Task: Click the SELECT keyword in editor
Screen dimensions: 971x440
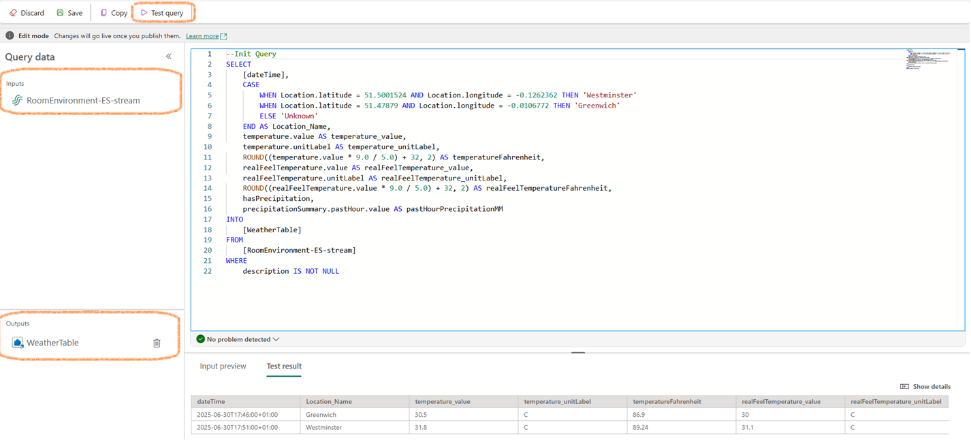Action: [x=237, y=64]
